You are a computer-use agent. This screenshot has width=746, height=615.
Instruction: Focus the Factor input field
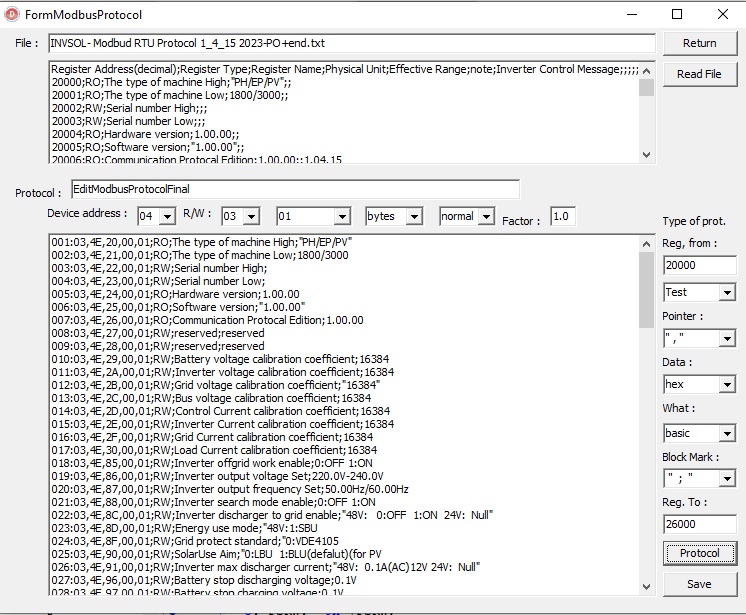(562, 216)
